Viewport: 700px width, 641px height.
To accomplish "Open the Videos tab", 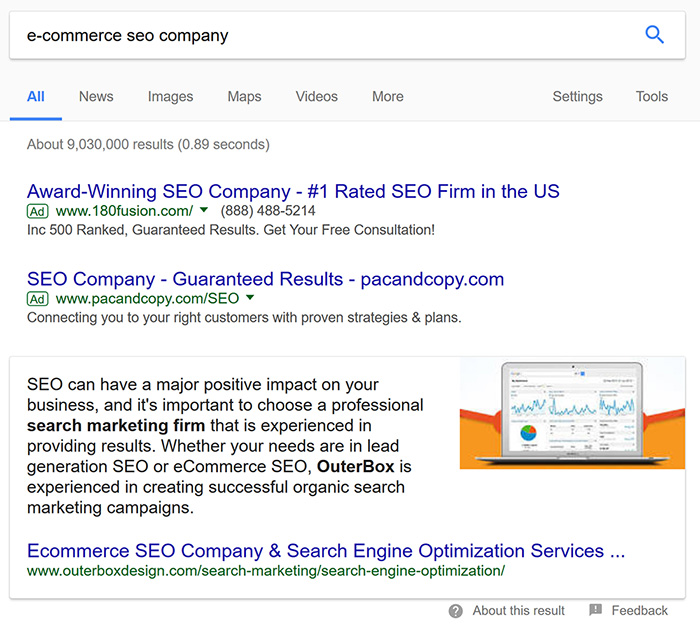I will (x=317, y=96).
